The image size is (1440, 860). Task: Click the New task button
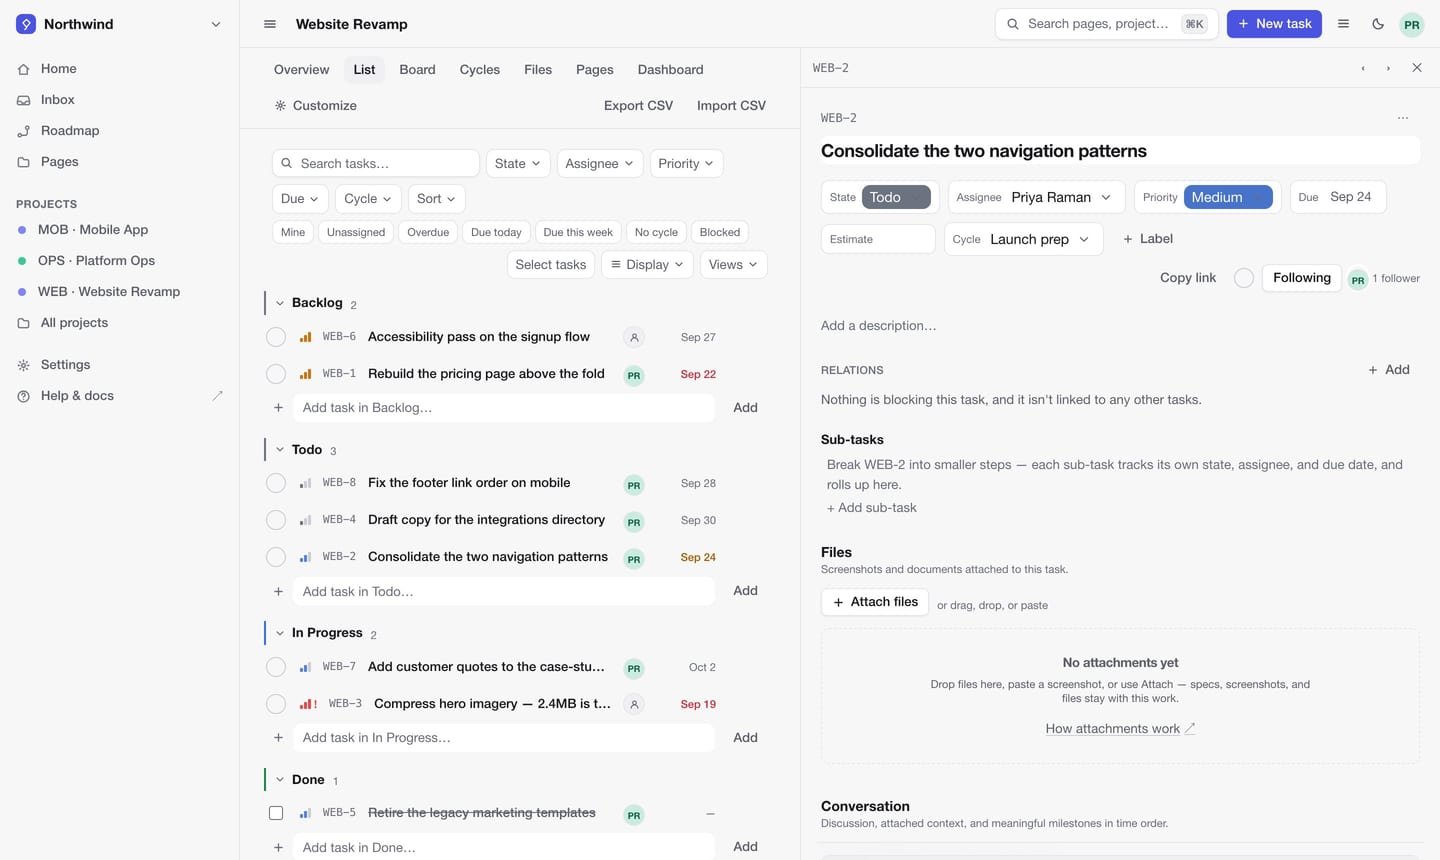[x=1274, y=24]
